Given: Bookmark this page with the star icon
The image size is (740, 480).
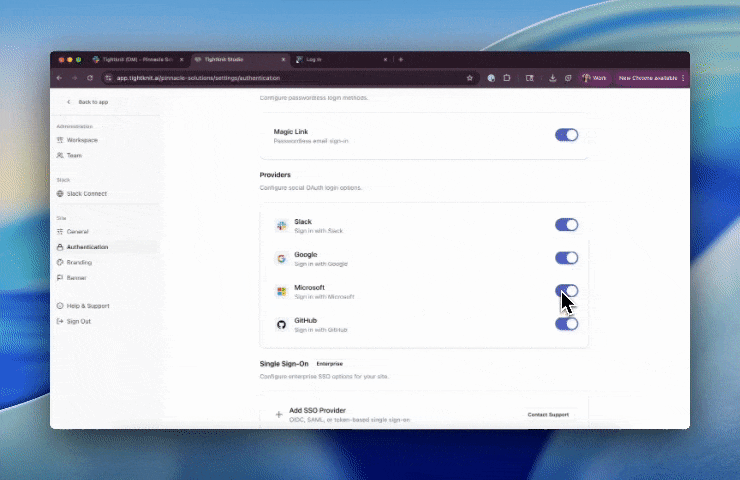Looking at the screenshot, I should (470, 78).
